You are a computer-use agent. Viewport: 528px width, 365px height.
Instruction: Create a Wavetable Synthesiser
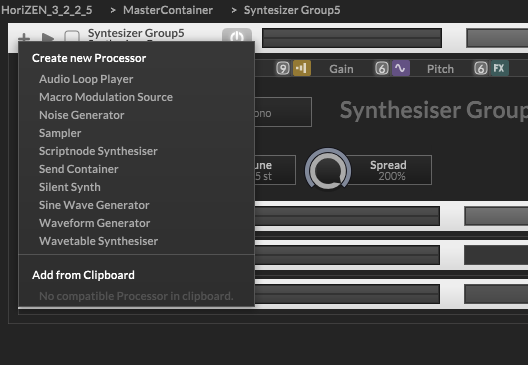coord(136,241)
